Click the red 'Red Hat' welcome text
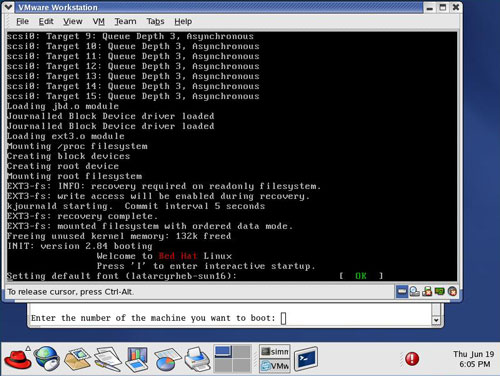Viewport: 500px width, 376px height. coord(178,256)
